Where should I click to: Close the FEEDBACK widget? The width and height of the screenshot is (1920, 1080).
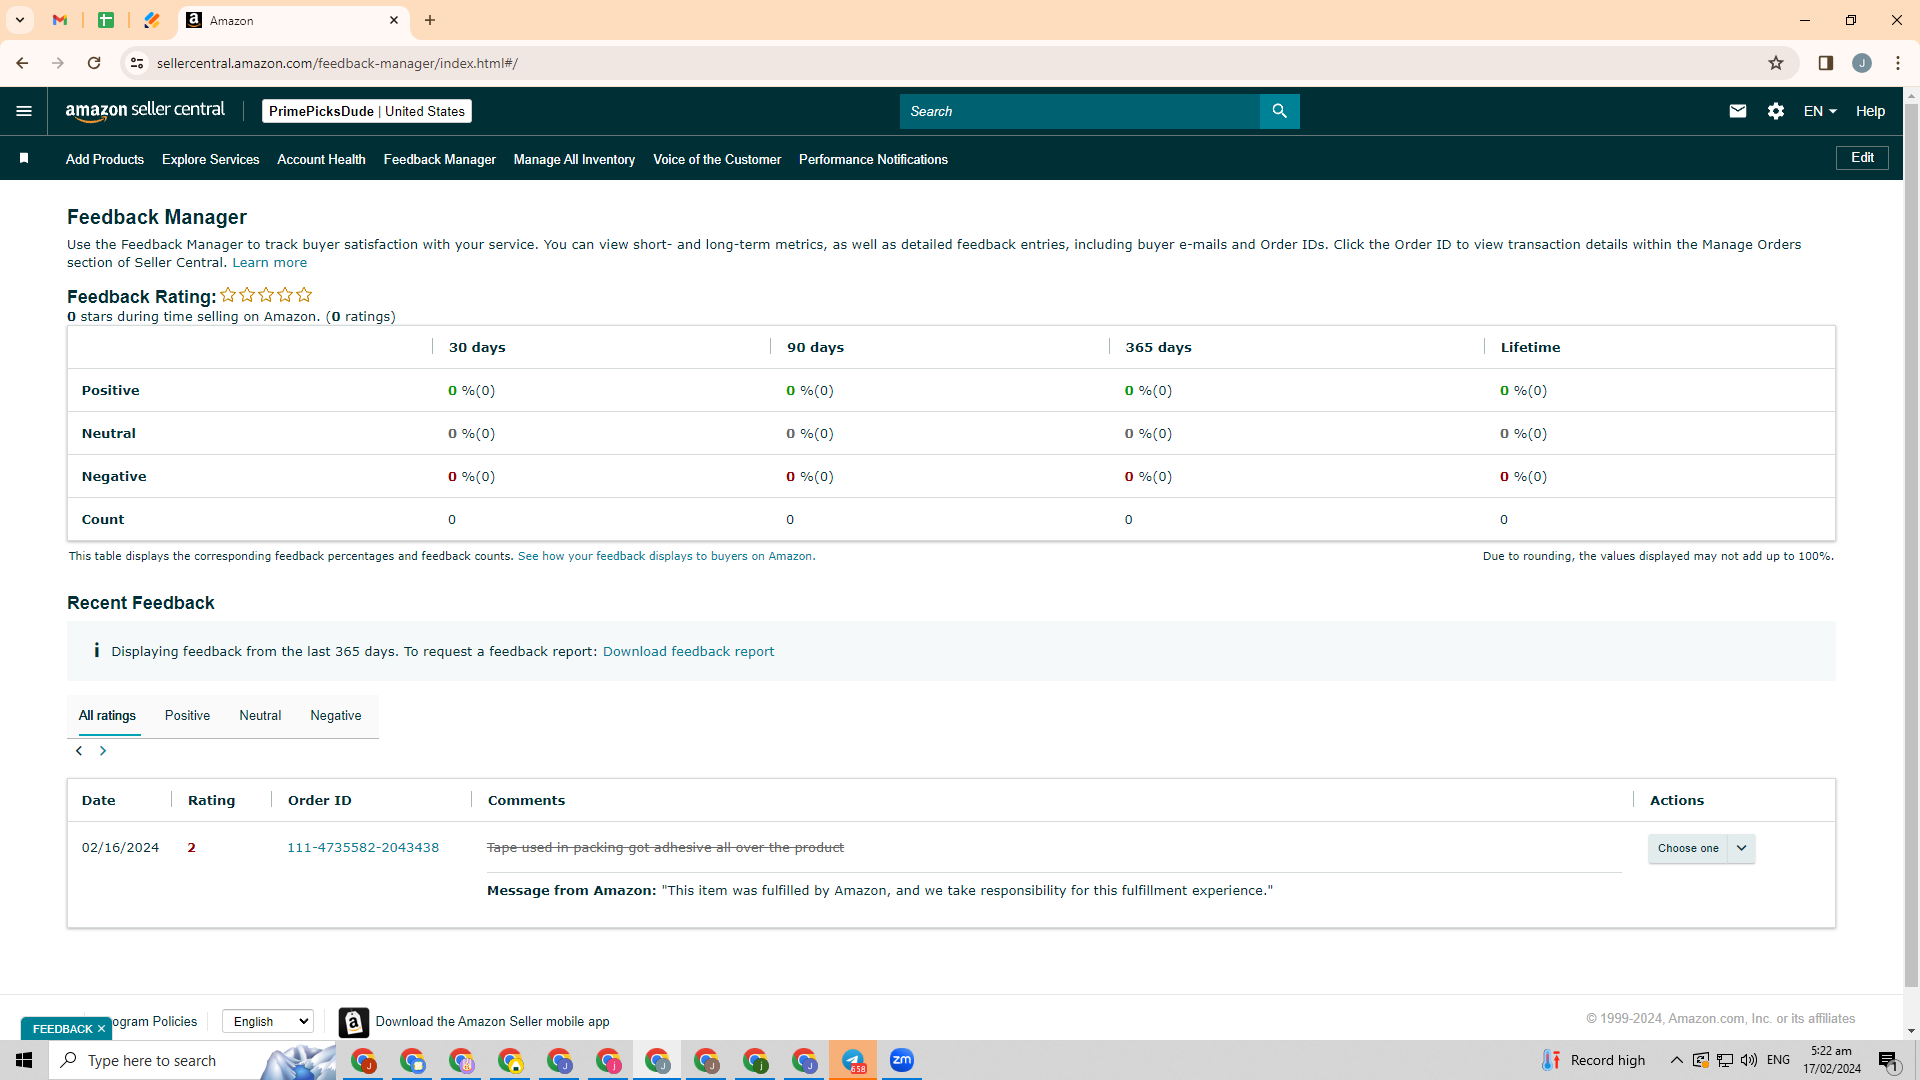(101, 1029)
